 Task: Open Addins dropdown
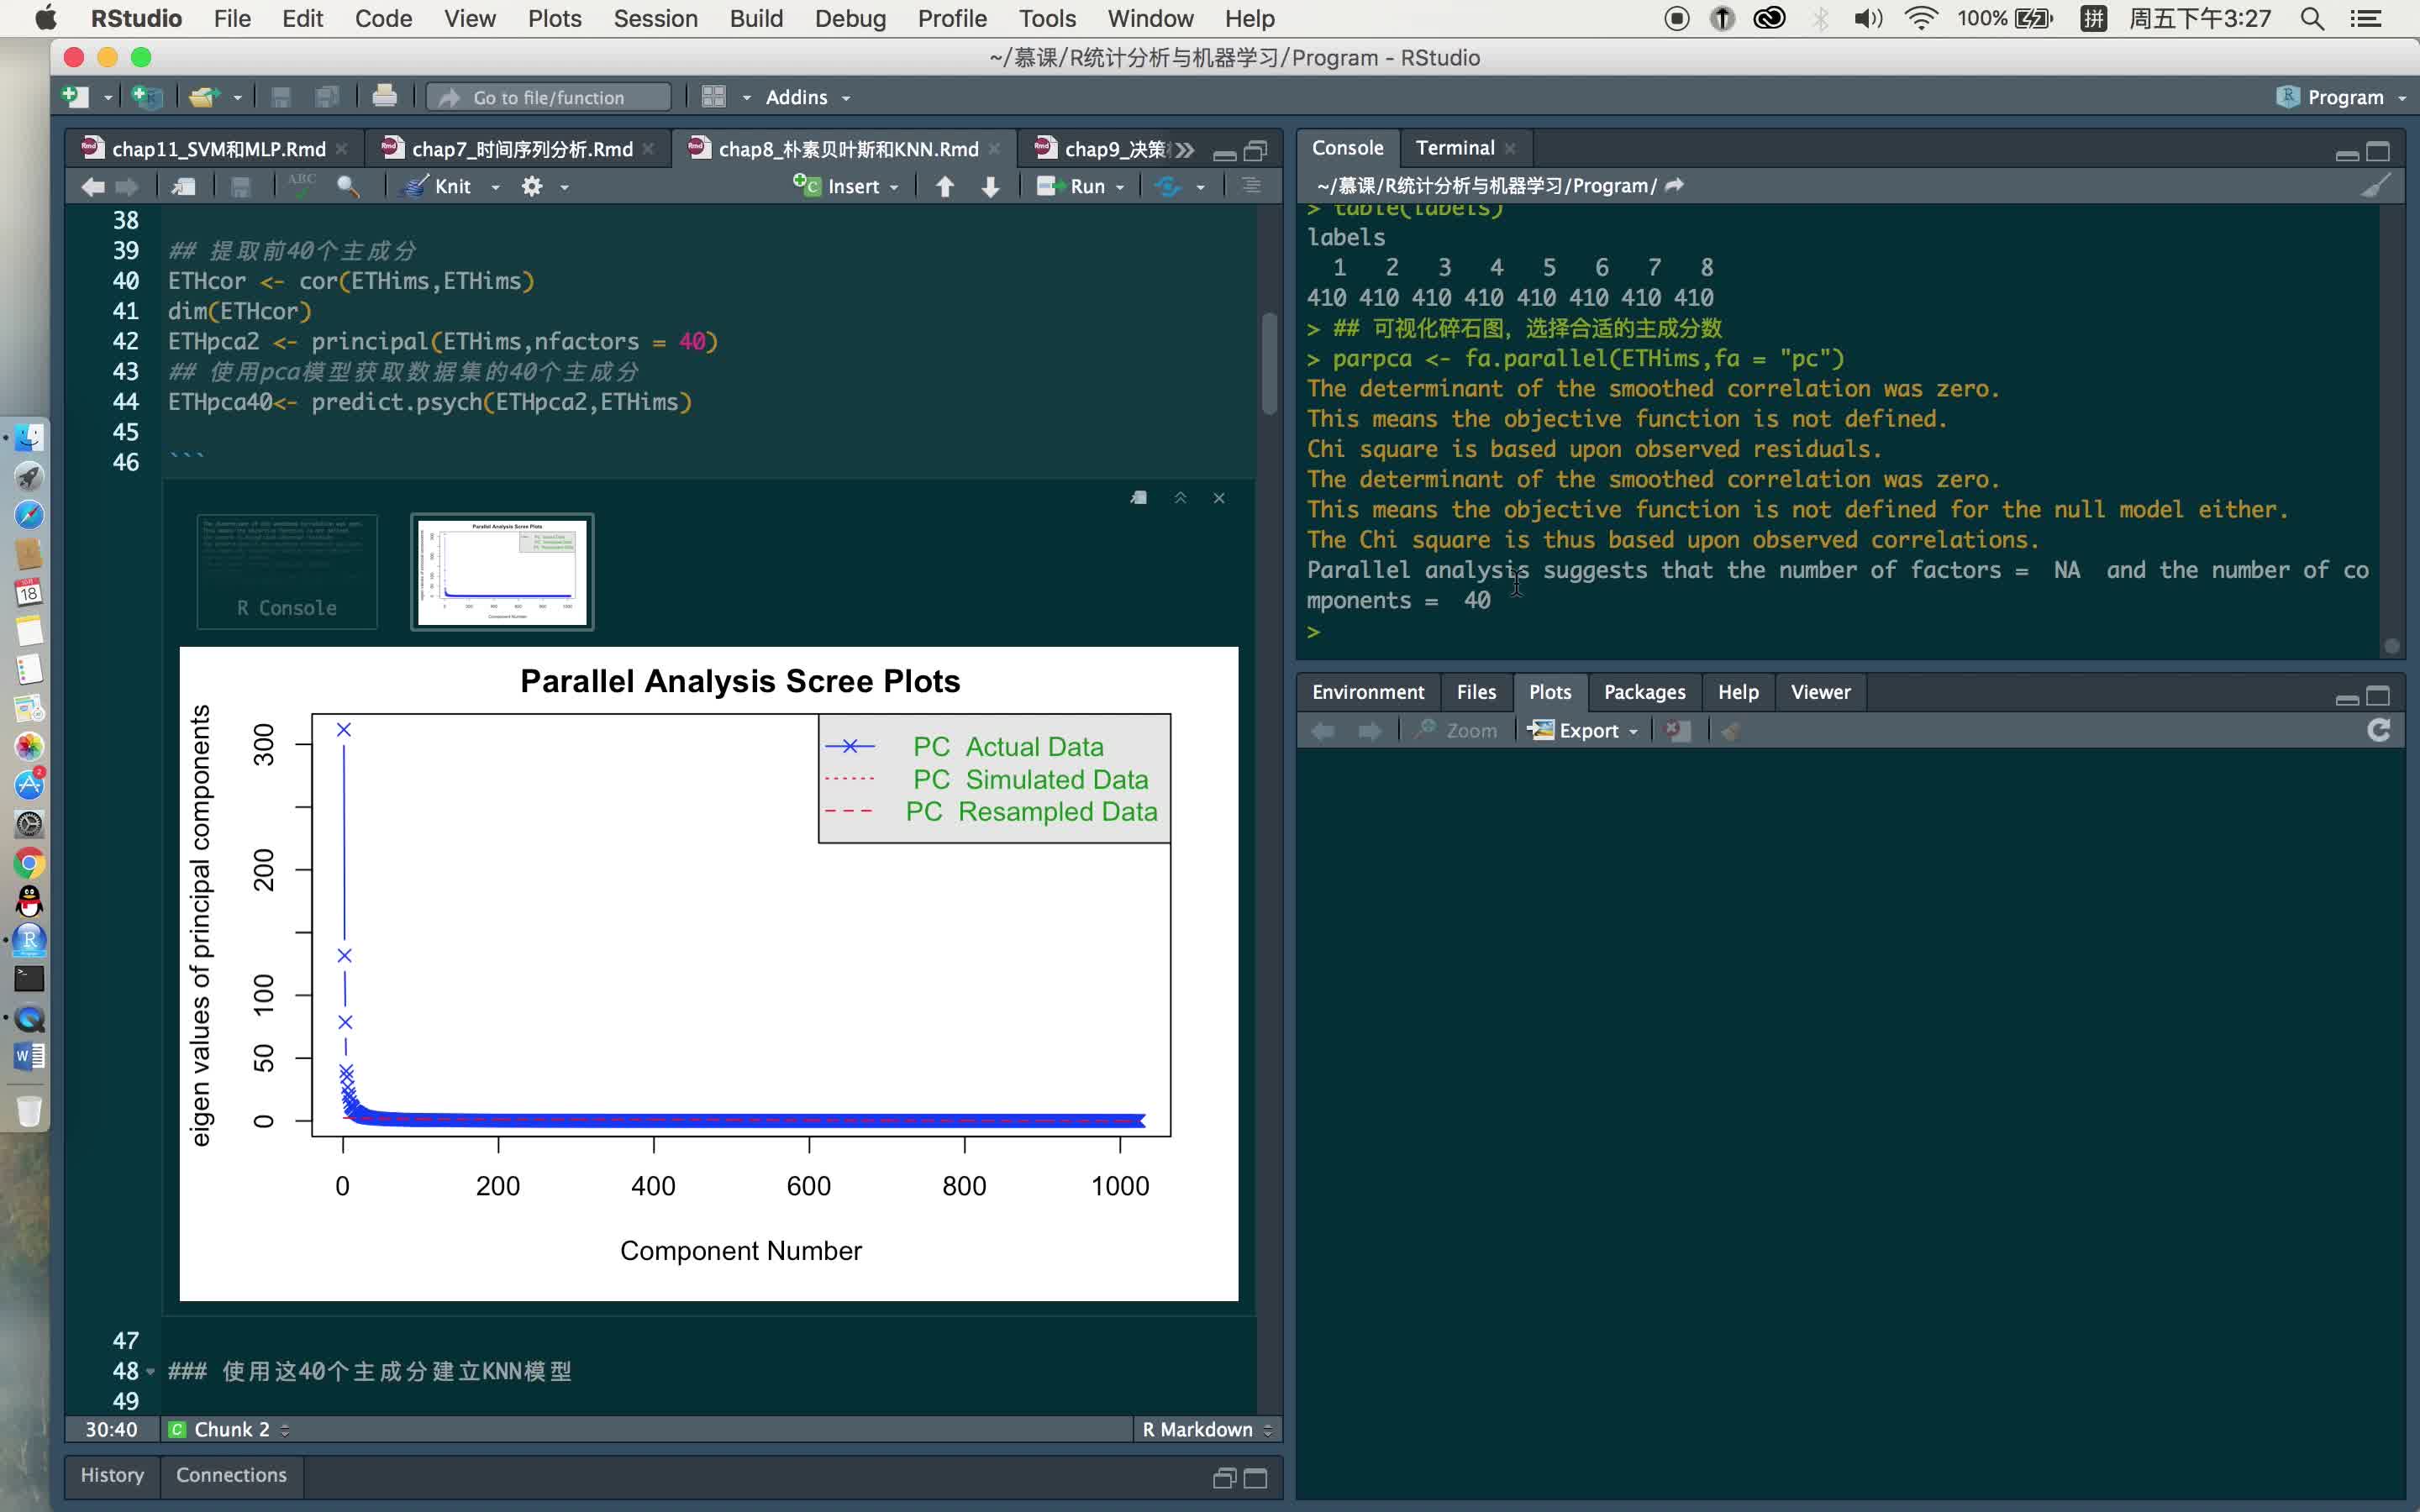(807, 97)
